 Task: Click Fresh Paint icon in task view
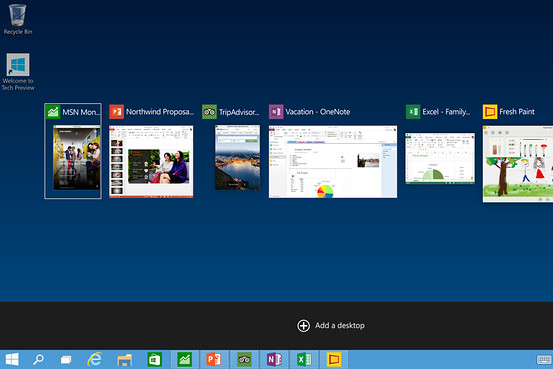[x=490, y=112]
